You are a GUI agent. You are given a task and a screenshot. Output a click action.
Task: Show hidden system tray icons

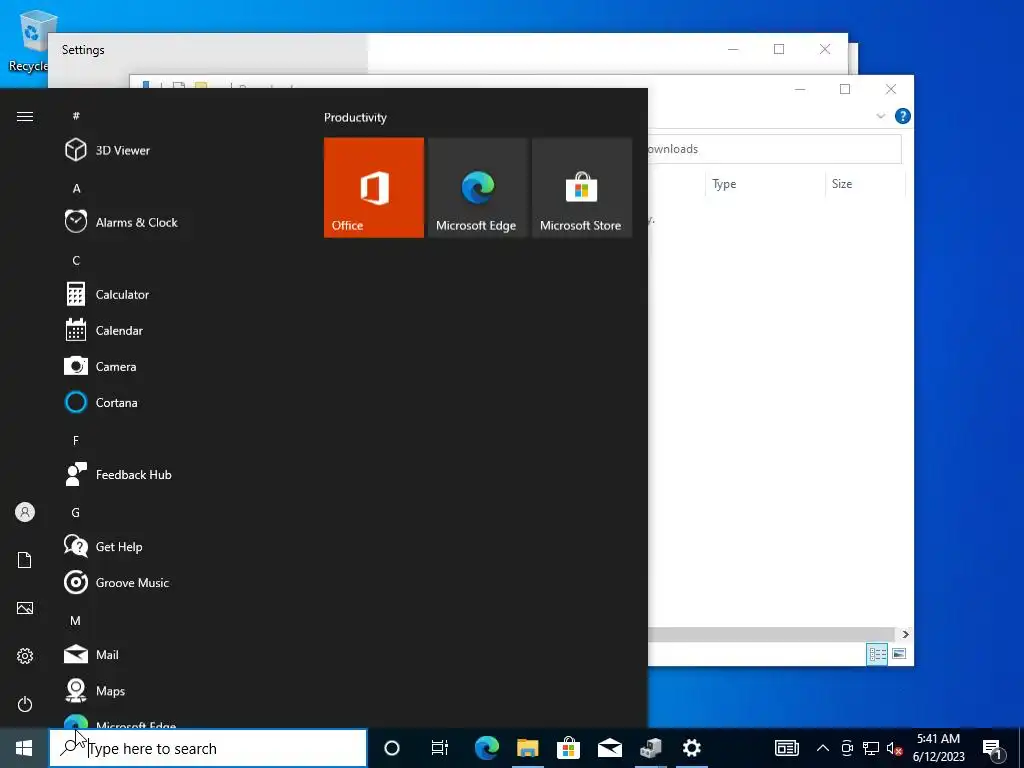(823, 748)
